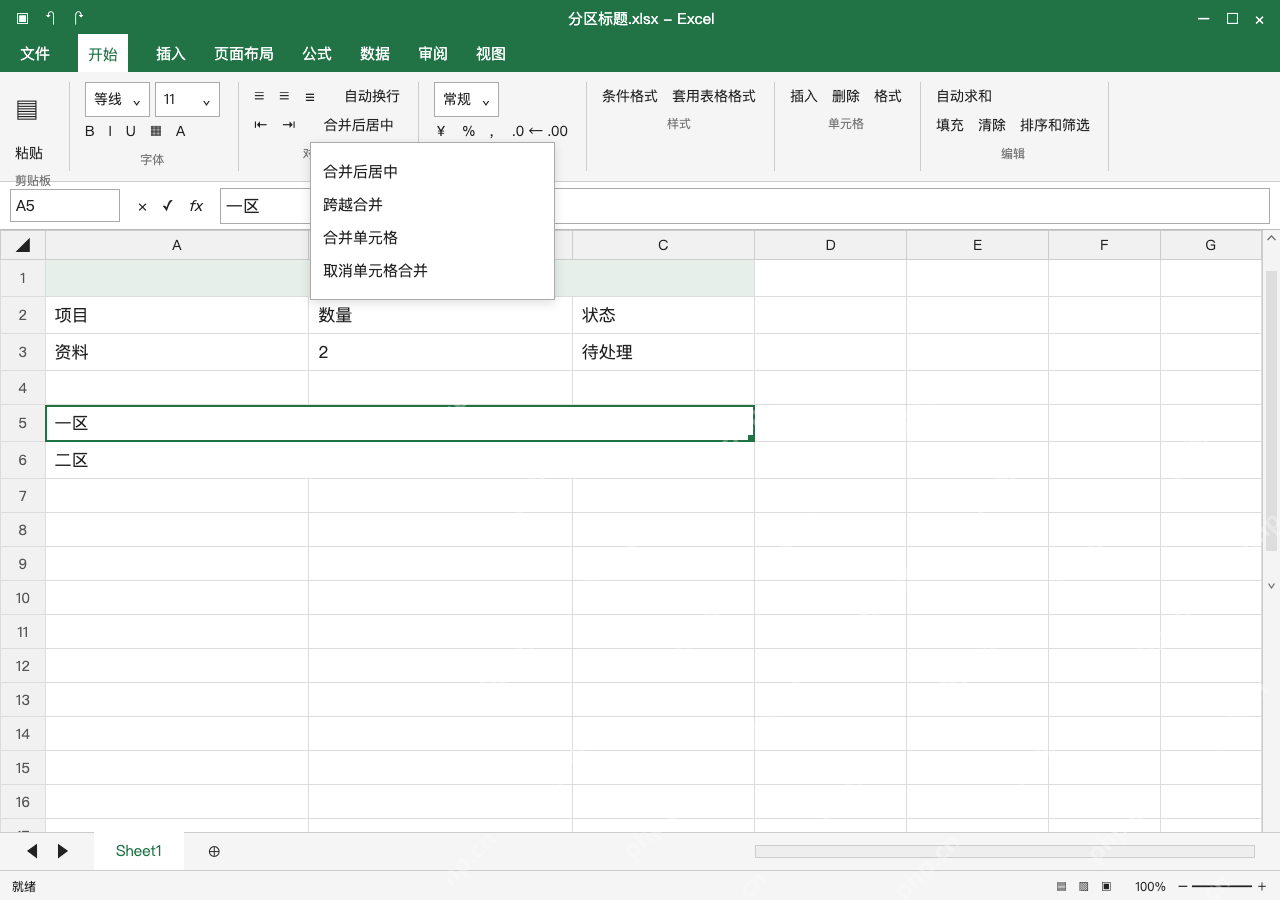This screenshot has width=1280, height=900.
Task: Click the 排序和筛选 button
Action: [1055, 125]
